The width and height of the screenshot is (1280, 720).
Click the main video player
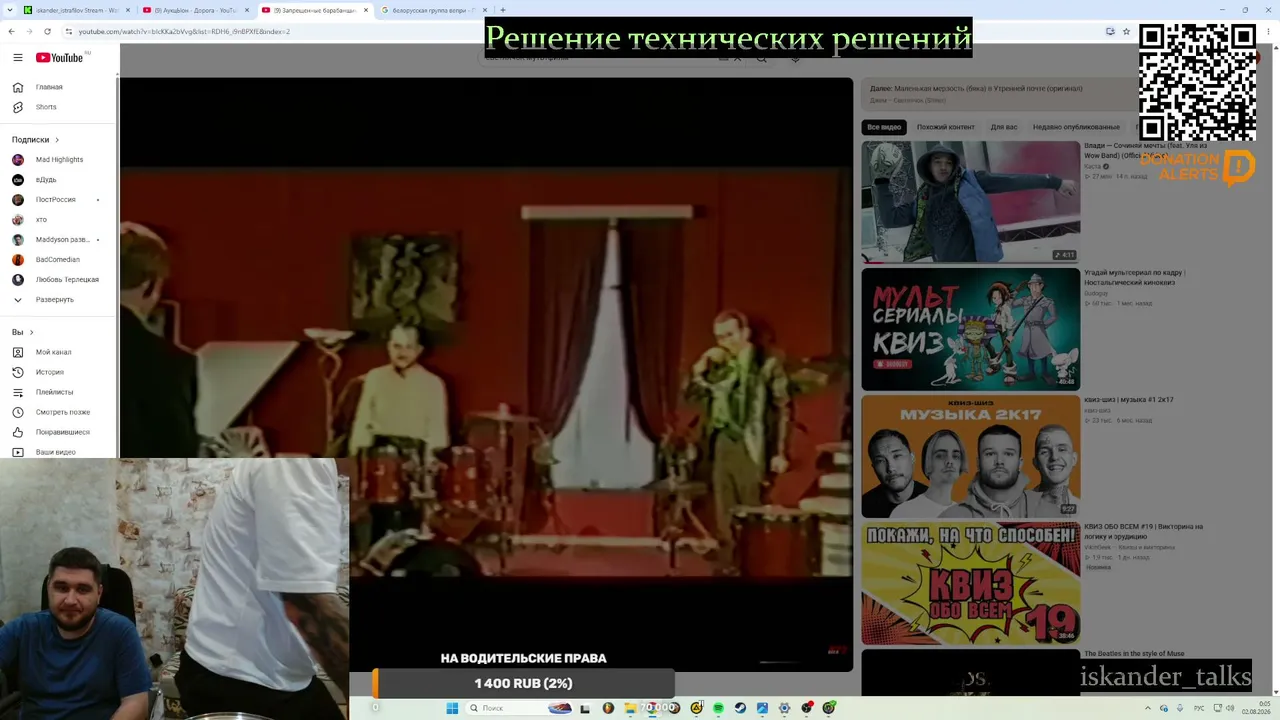point(486,374)
